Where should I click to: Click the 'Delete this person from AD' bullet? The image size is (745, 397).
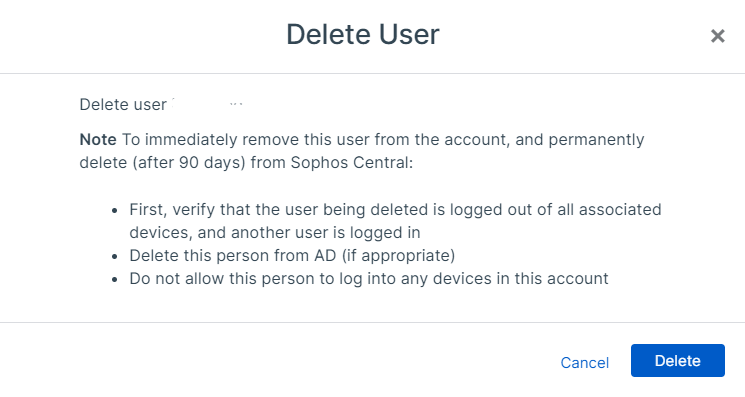click(x=292, y=255)
